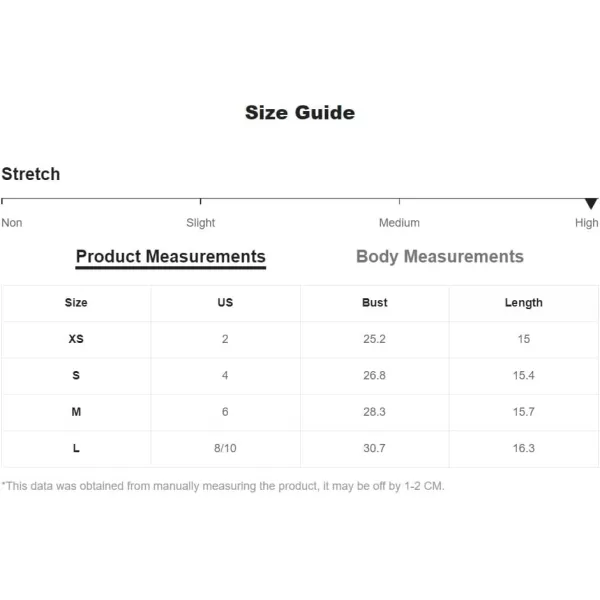Select the Product Measurements tab
The height and width of the screenshot is (600, 600).
point(171,256)
